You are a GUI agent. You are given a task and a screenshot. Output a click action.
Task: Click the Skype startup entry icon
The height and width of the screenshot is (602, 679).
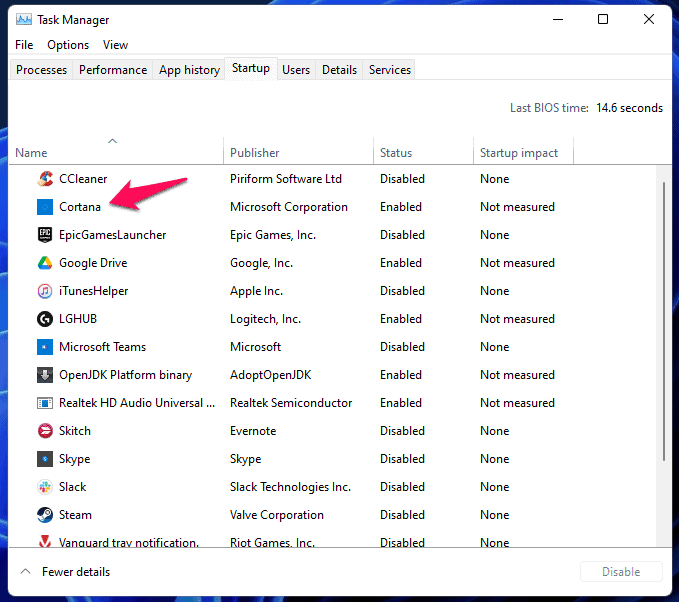(x=45, y=459)
